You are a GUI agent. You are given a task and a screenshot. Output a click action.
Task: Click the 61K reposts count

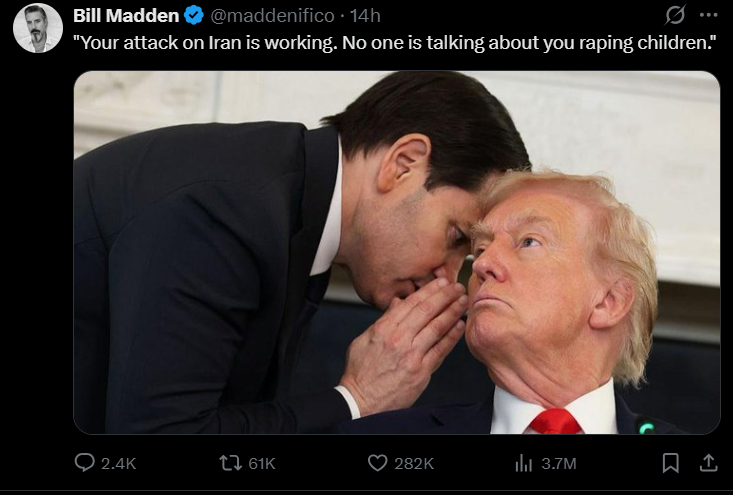[x=262, y=464]
